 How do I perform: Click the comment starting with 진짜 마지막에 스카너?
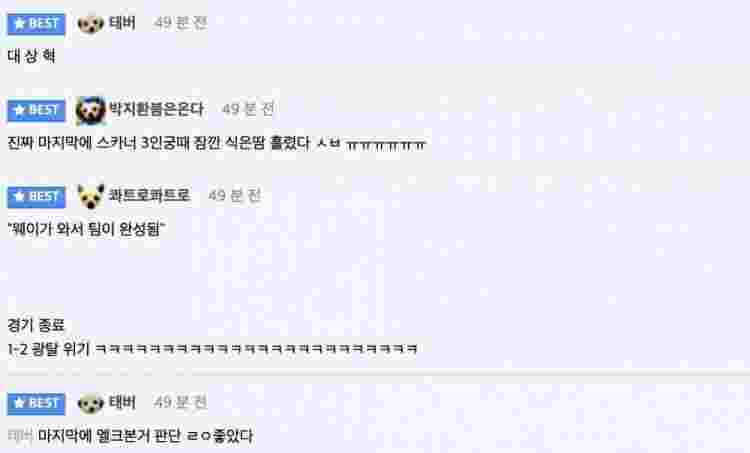tap(217, 143)
